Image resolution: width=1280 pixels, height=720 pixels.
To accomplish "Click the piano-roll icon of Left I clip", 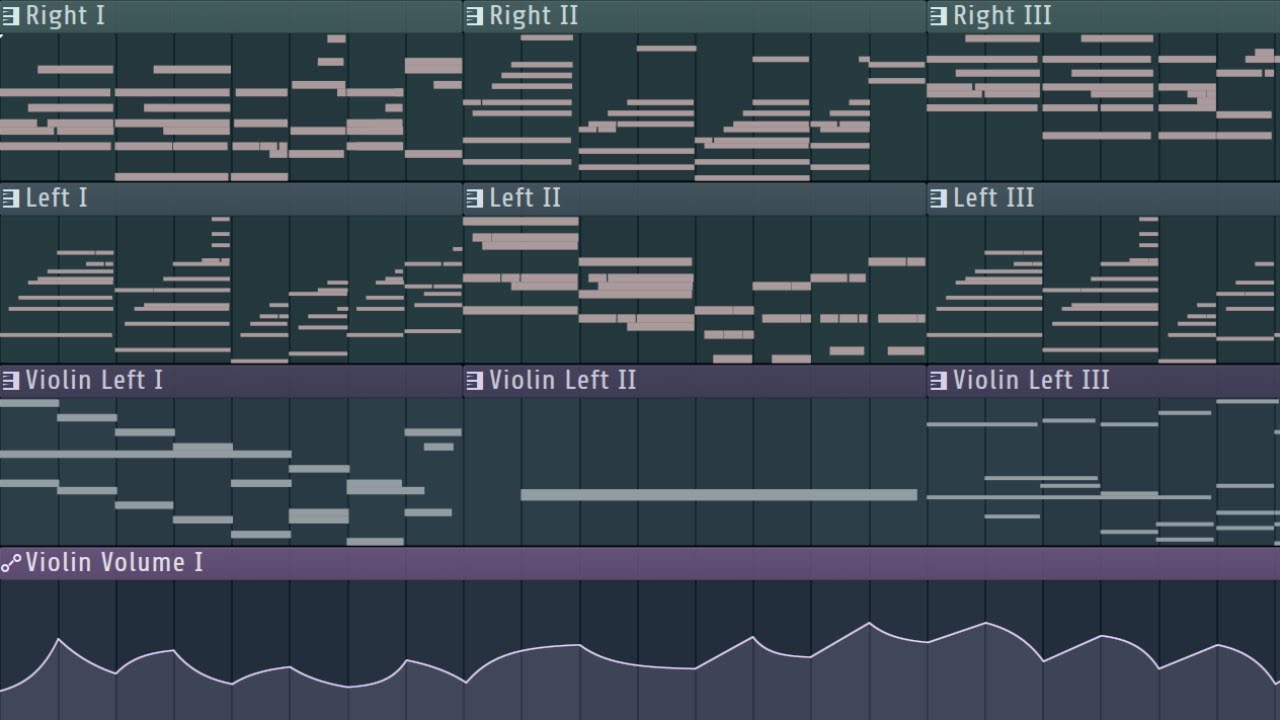I will click(x=11, y=199).
